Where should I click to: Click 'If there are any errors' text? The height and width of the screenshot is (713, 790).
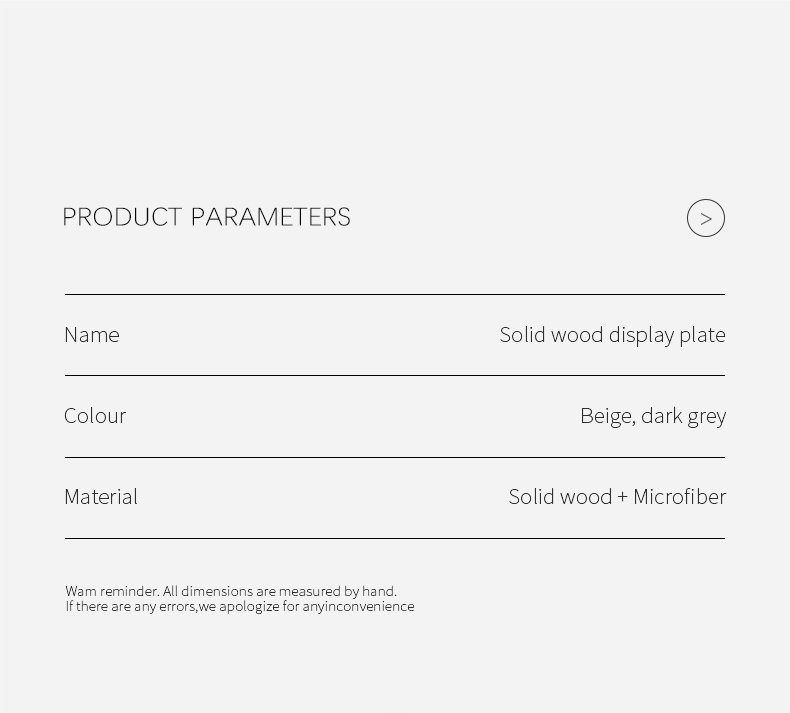(130, 606)
